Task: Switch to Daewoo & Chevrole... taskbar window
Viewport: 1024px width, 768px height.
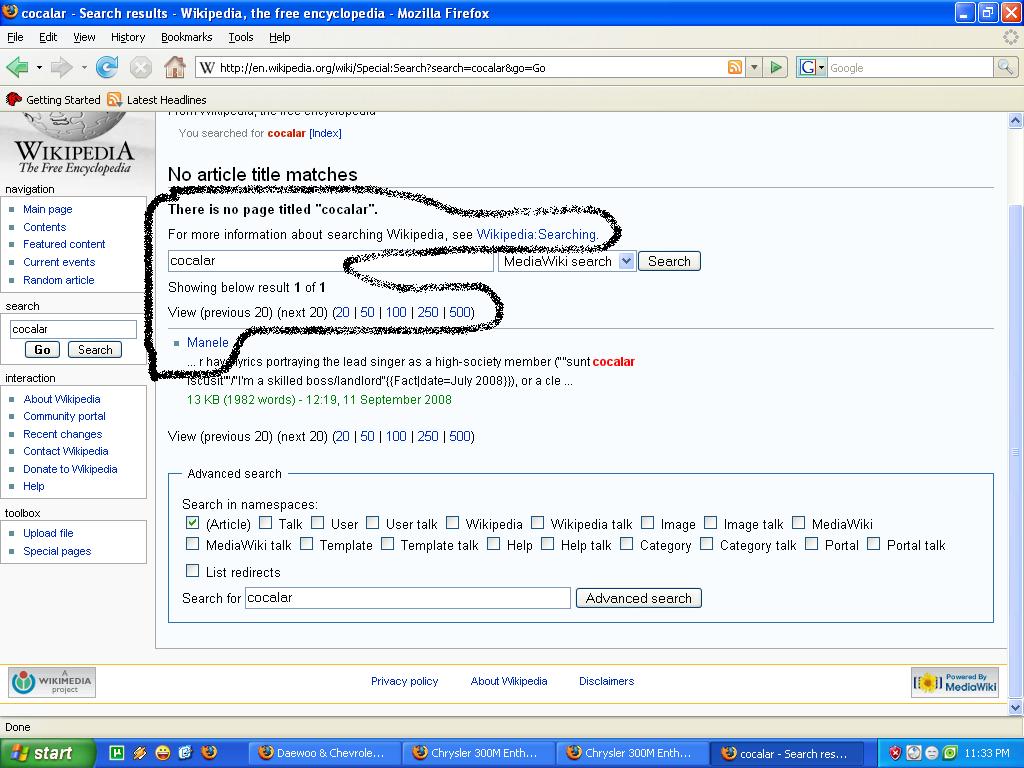Action: 324,754
